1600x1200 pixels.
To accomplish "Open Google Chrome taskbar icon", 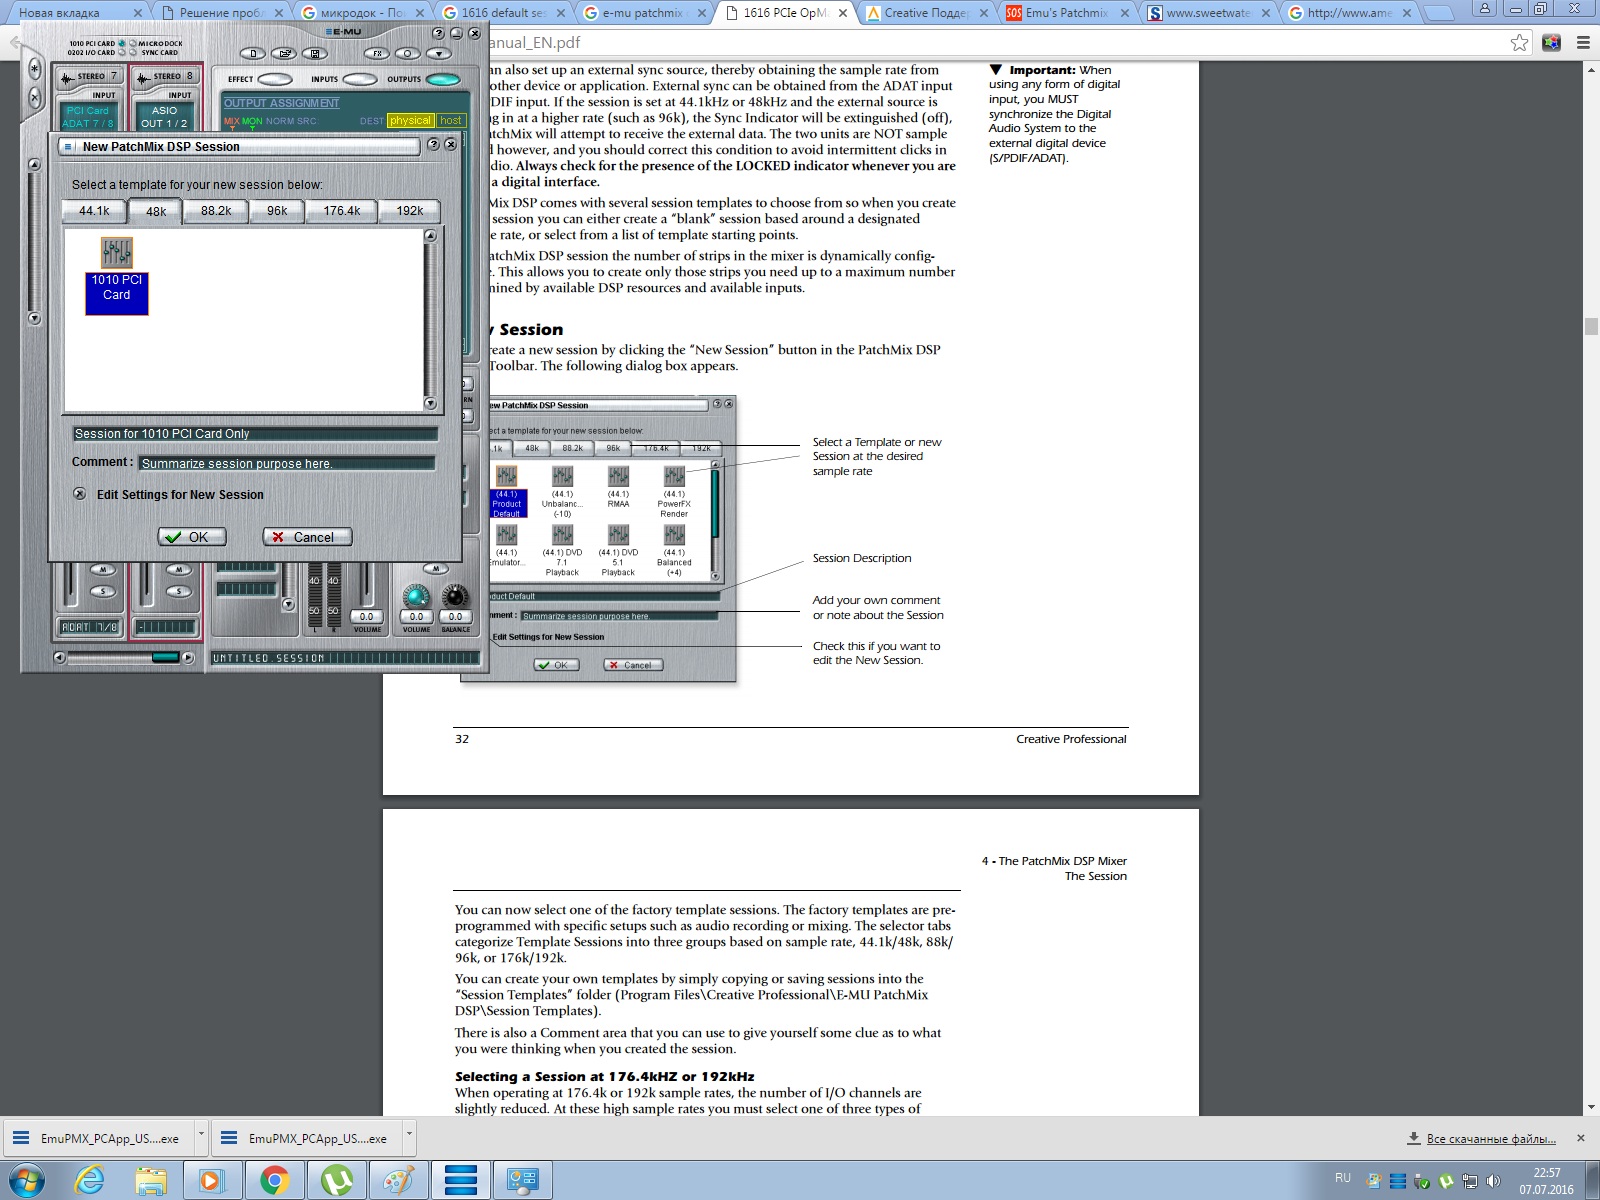I will tap(275, 1181).
